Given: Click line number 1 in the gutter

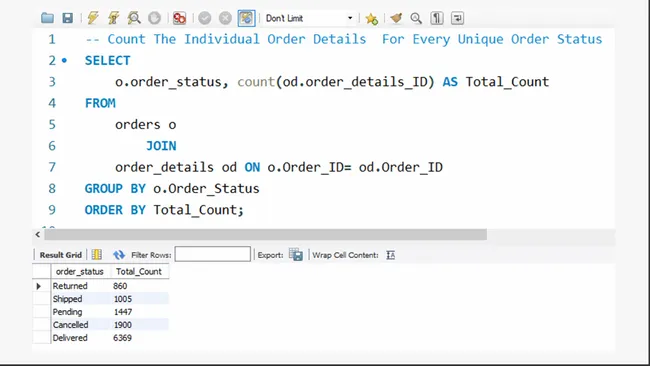Looking at the screenshot, I should pos(52,39).
